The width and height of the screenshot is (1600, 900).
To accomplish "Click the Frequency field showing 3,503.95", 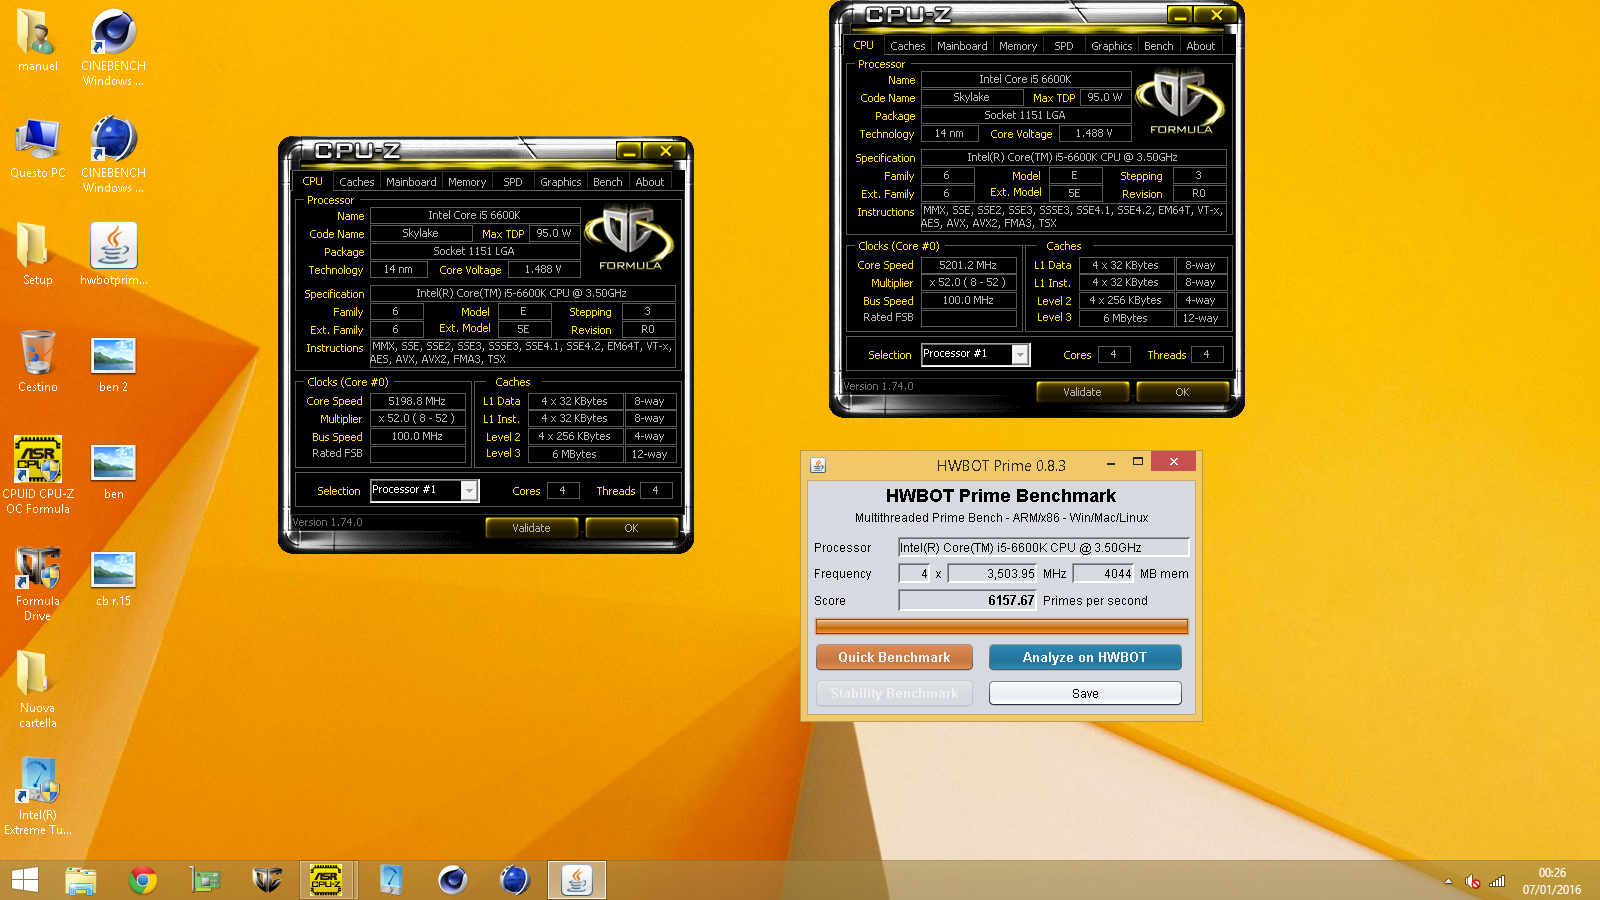I will pos(992,573).
